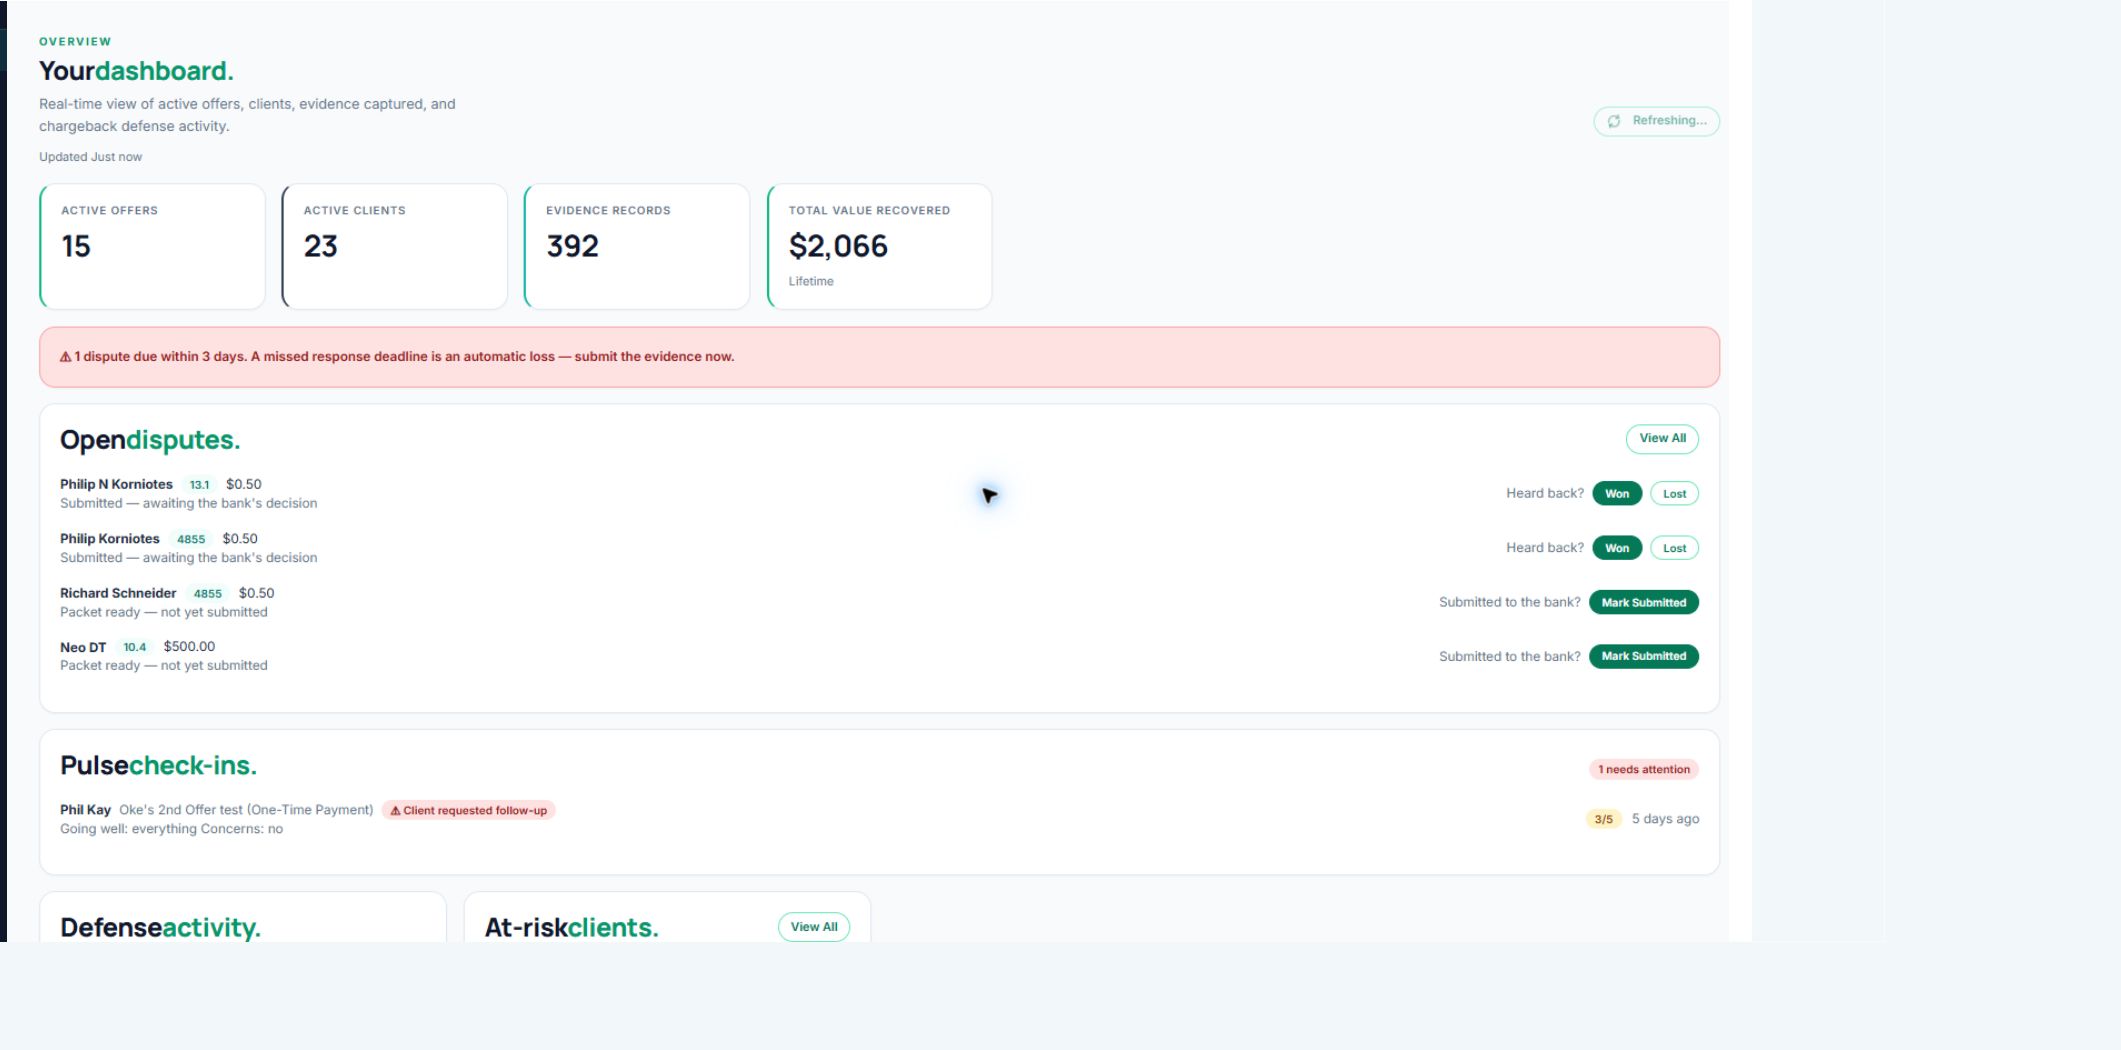View all at-risk clients
The image size is (2121, 1050).
(x=814, y=927)
